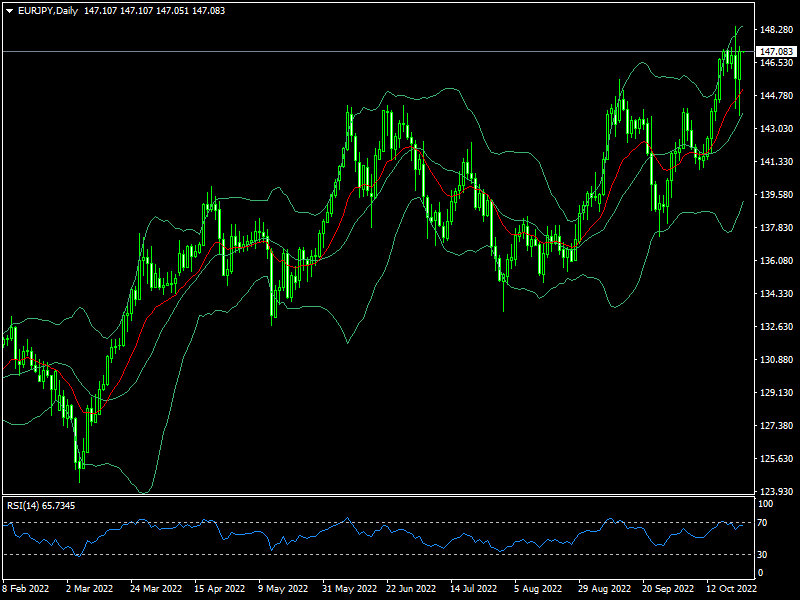Select the RSI 30 level label

click(x=762, y=554)
